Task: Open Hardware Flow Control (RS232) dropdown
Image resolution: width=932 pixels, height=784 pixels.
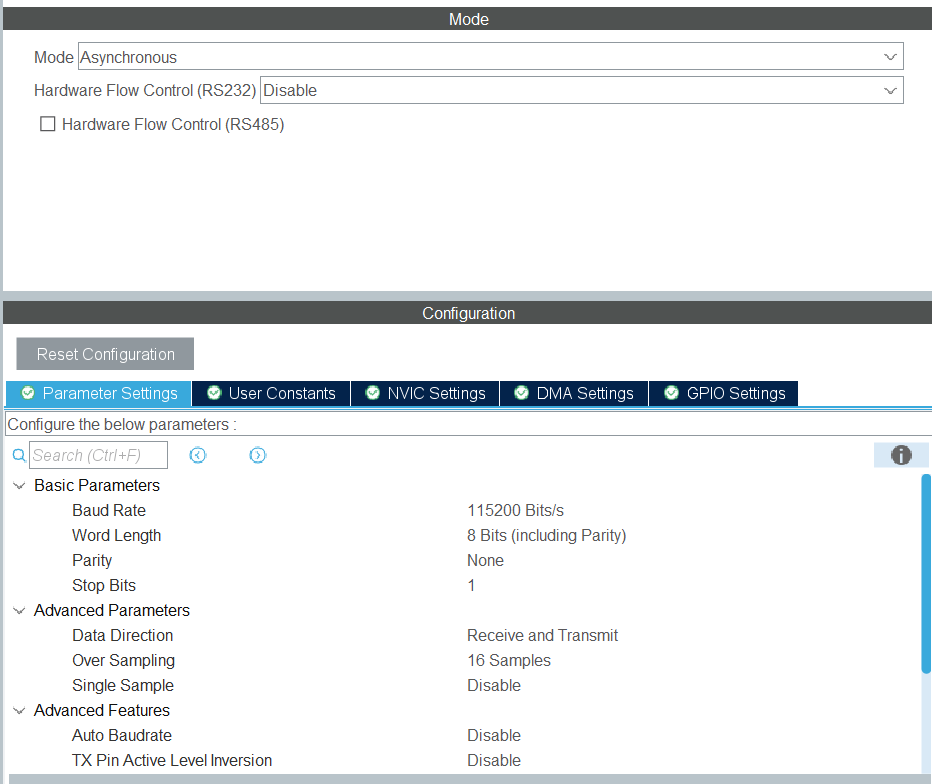Action: 581,90
